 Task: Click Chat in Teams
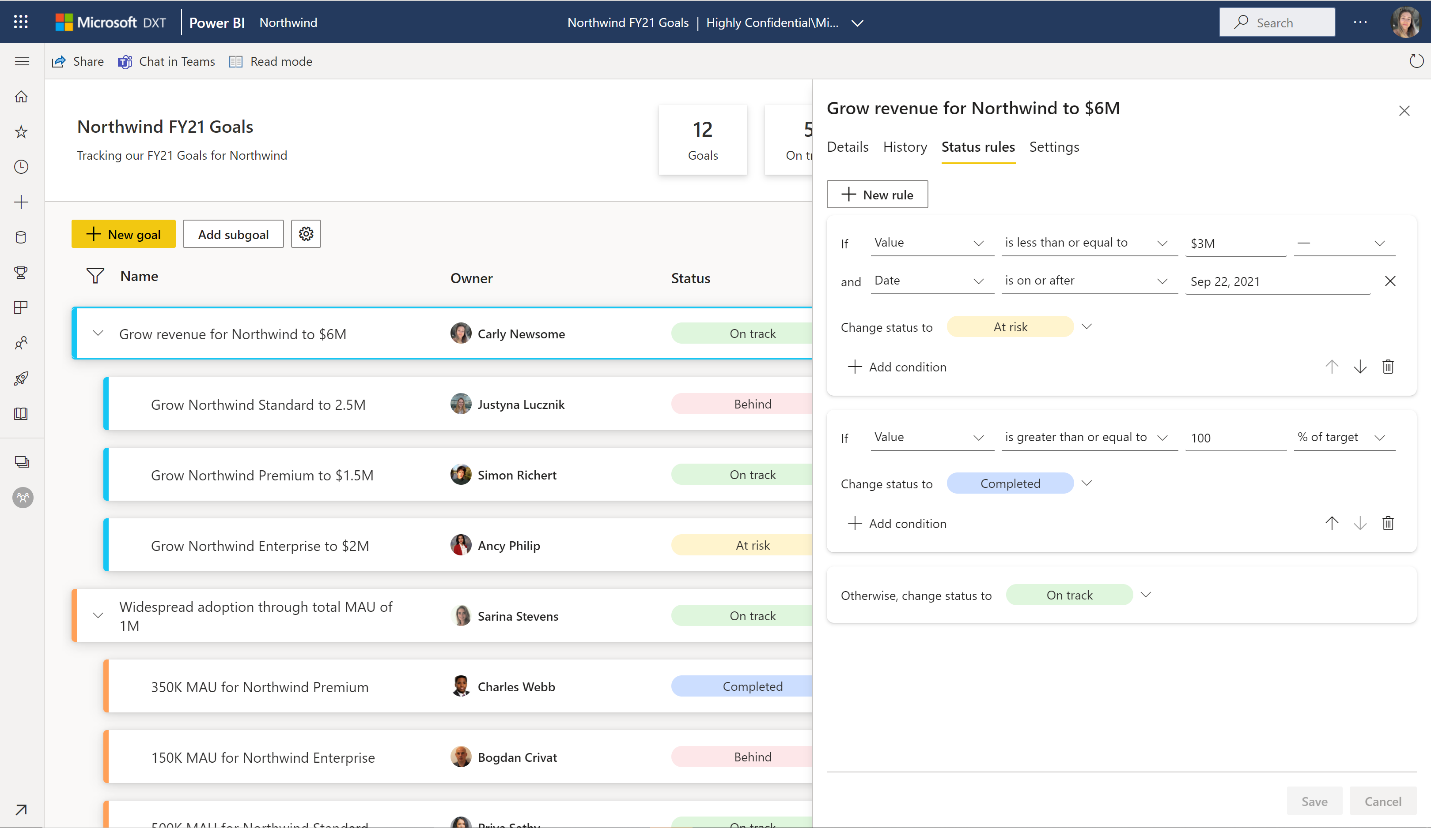167,62
